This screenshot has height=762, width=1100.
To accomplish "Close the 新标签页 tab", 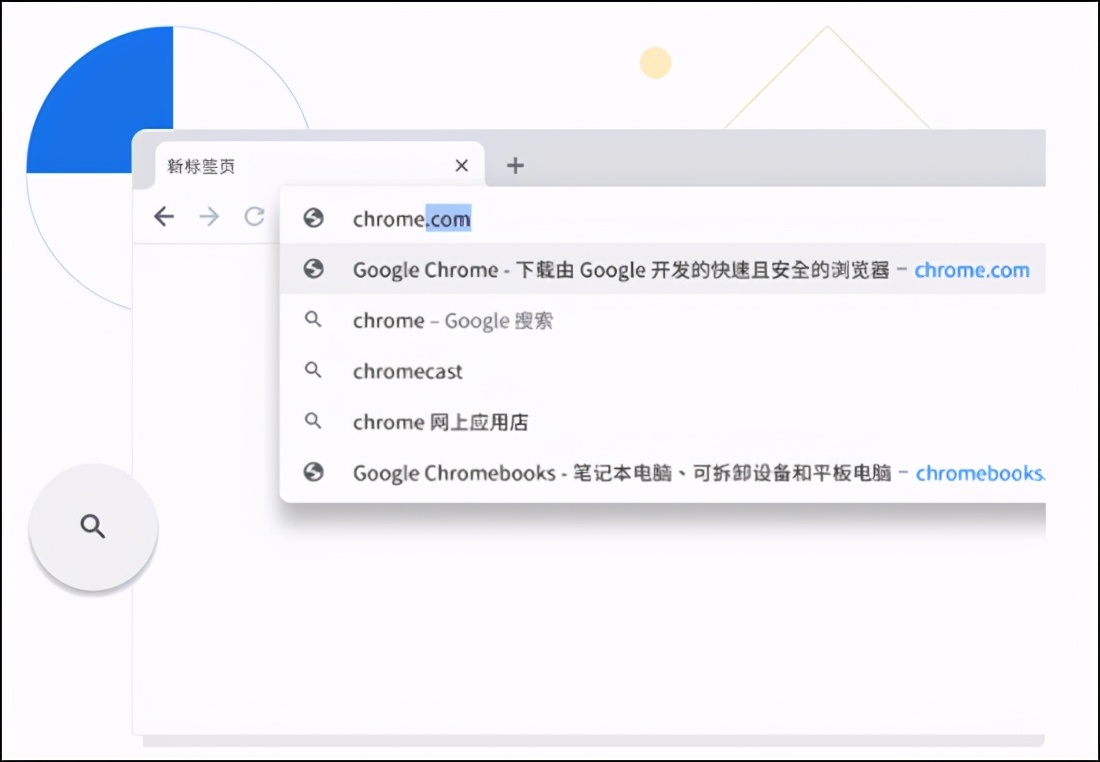I will pyautogui.click(x=461, y=165).
